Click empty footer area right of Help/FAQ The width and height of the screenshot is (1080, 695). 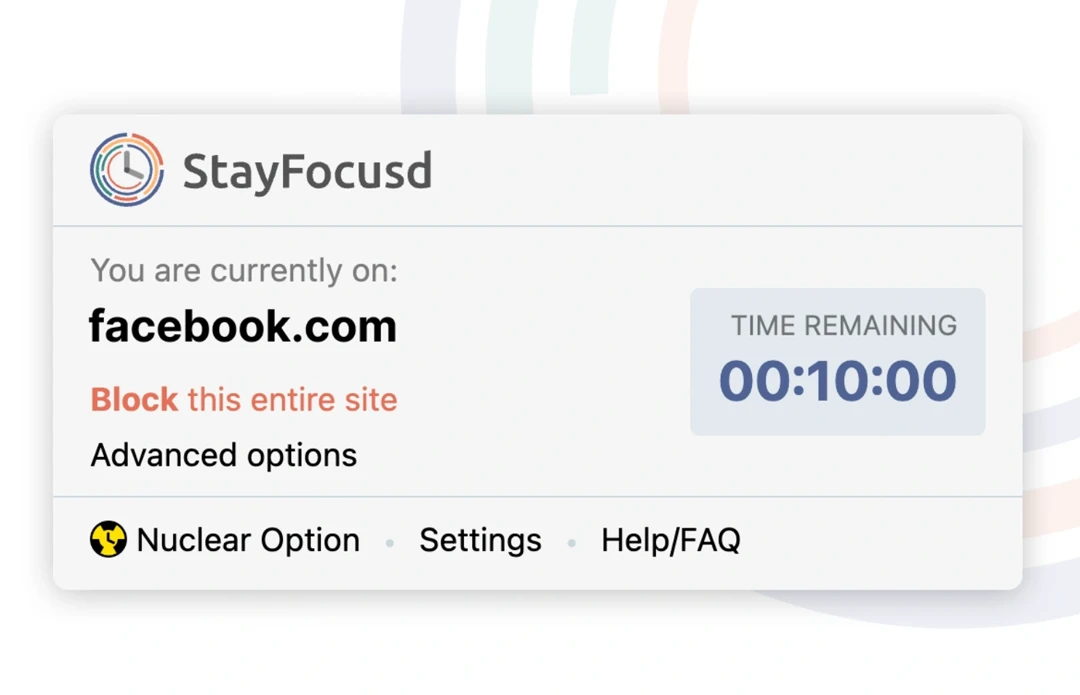[880, 540]
